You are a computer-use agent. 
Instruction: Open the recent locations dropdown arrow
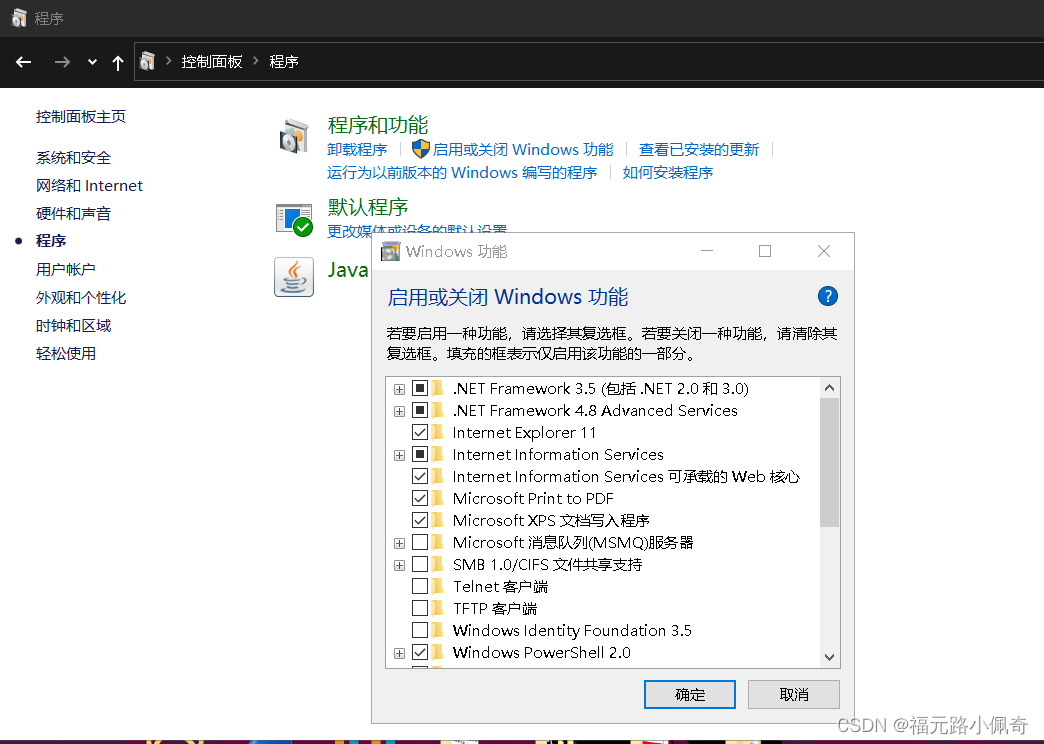tap(92, 62)
